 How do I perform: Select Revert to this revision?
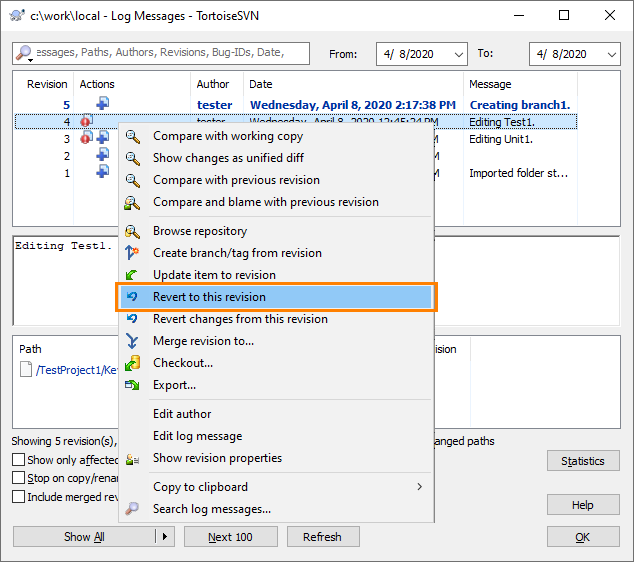[x=275, y=297]
